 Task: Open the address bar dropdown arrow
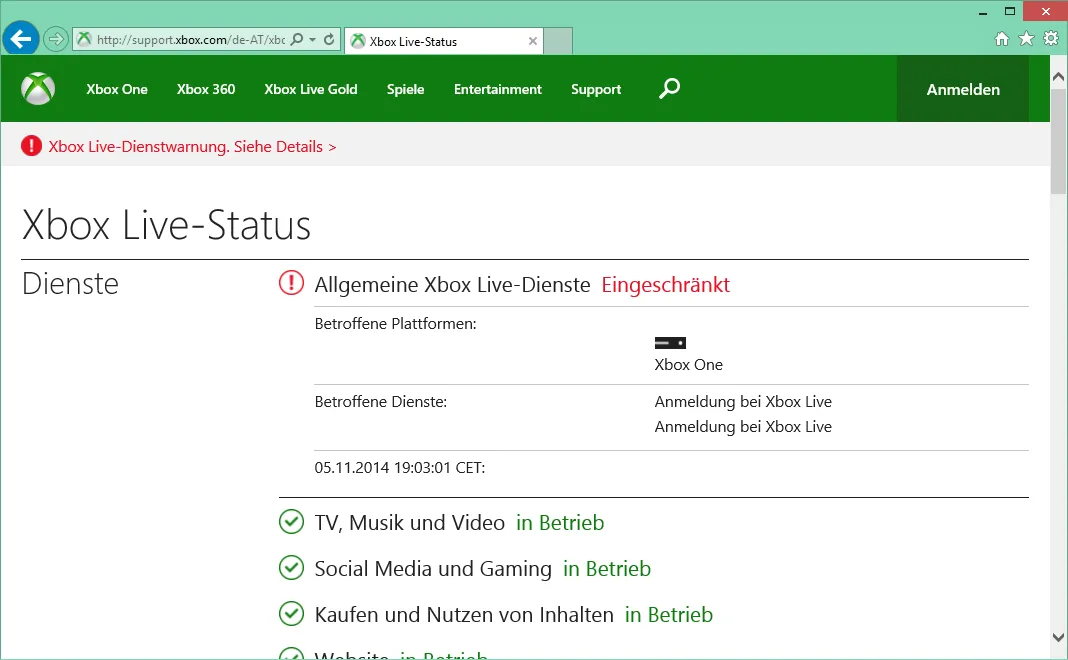[313, 40]
